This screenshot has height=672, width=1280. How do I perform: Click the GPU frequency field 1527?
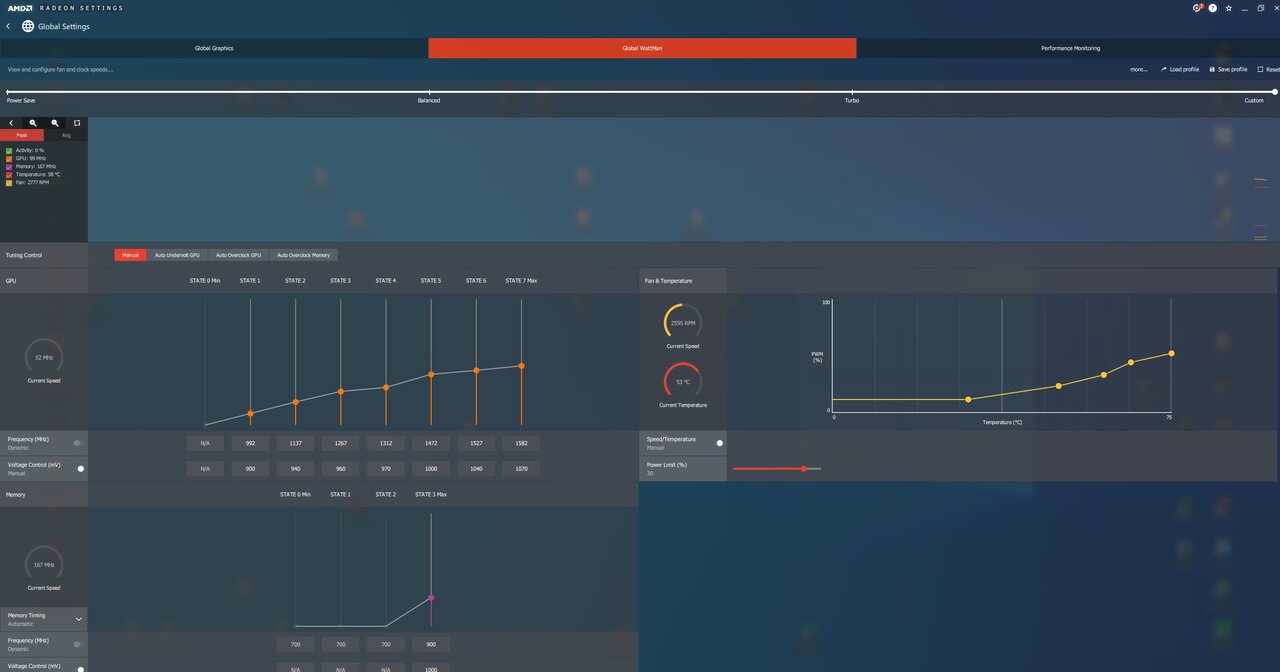[x=476, y=443]
